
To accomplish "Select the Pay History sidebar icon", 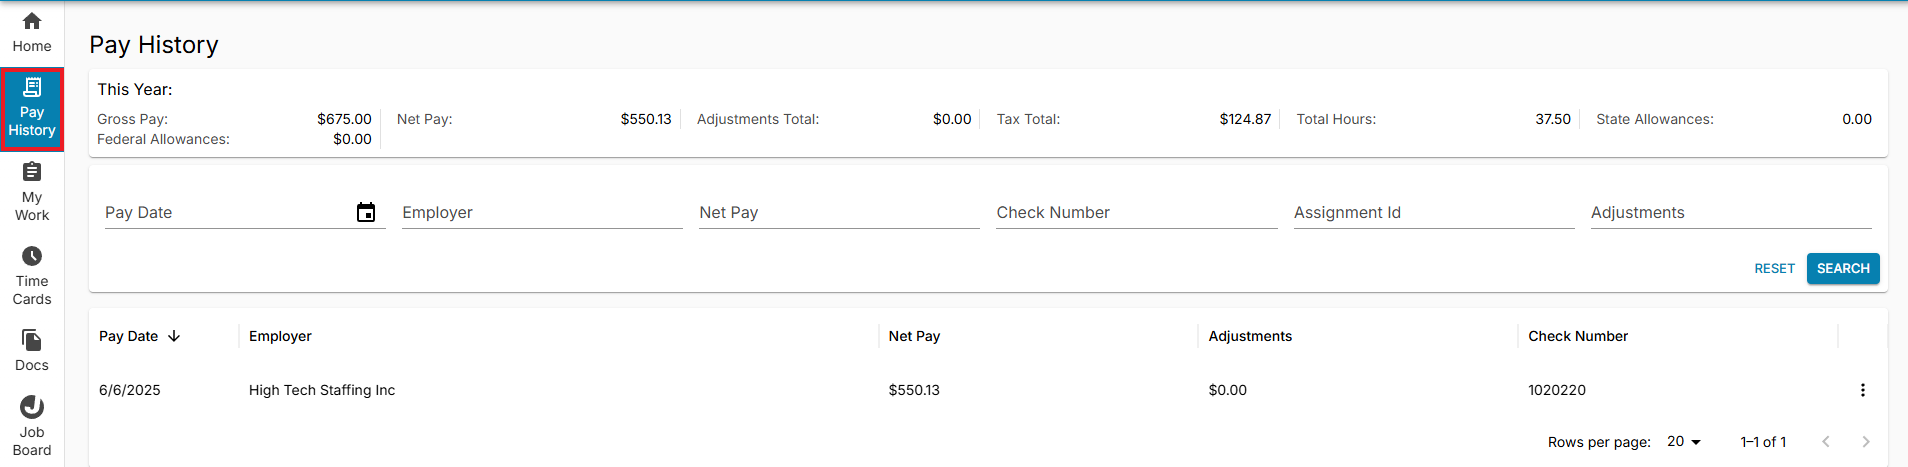I will point(32,87).
